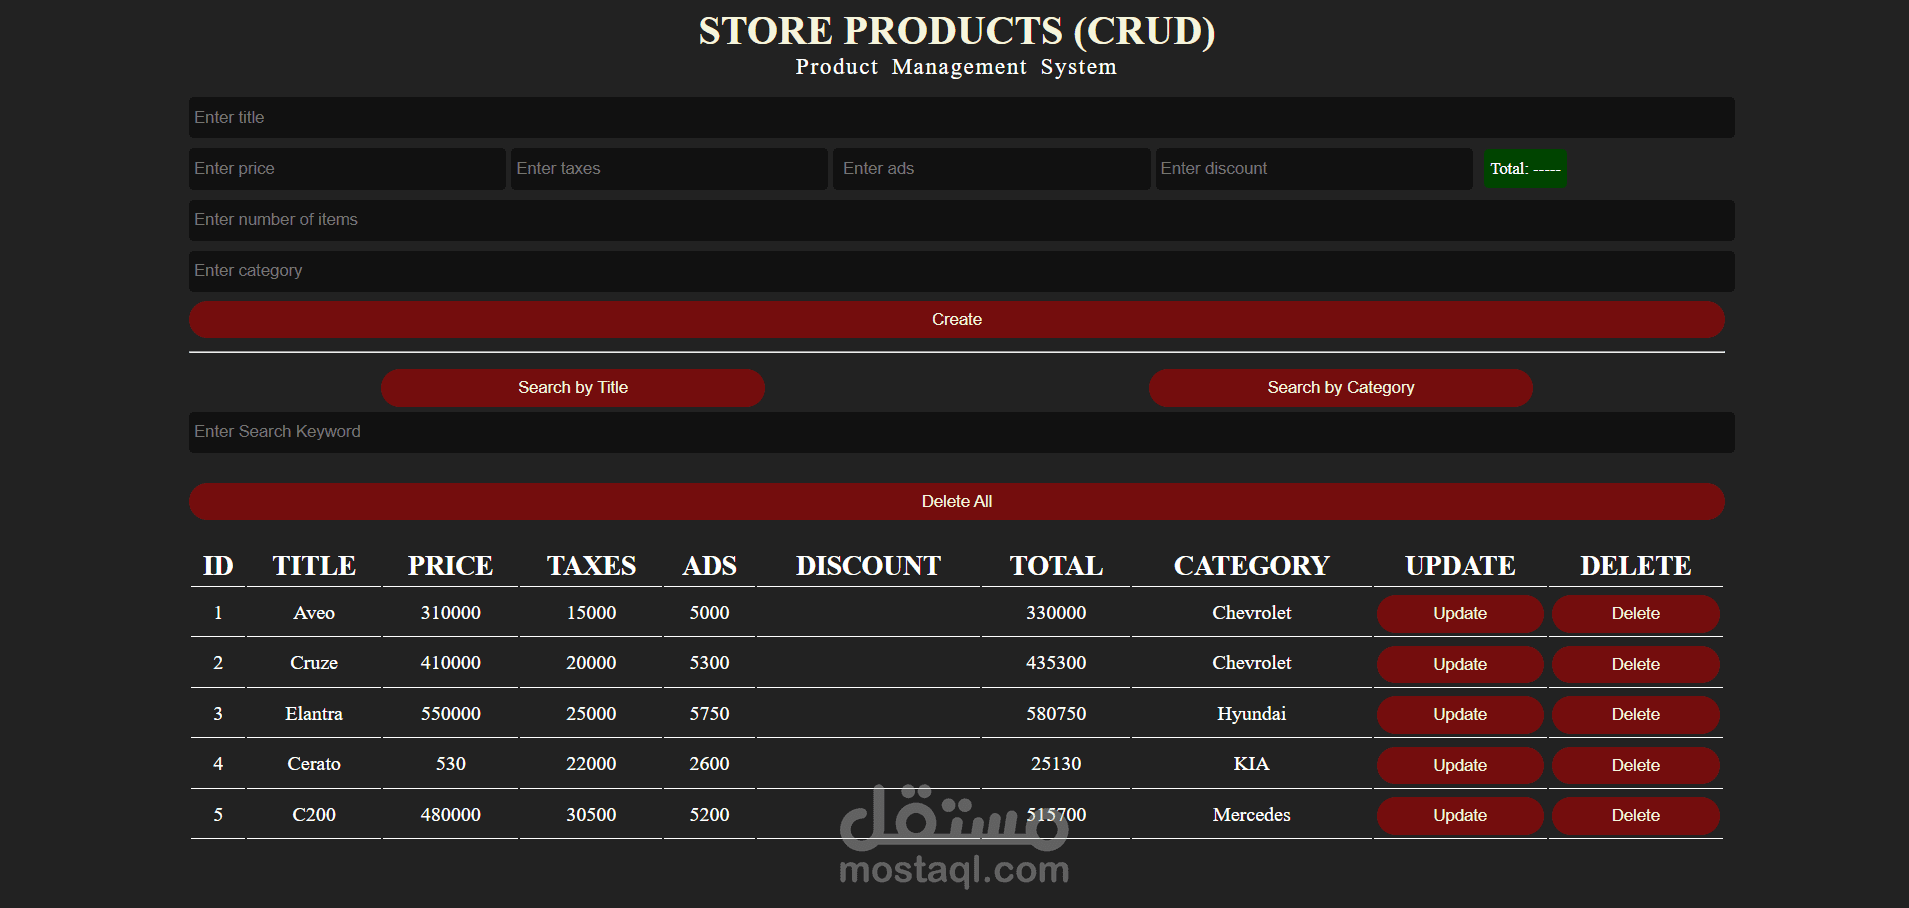
Task: Click the Enter ads input field
Action: tap(990, 168)
